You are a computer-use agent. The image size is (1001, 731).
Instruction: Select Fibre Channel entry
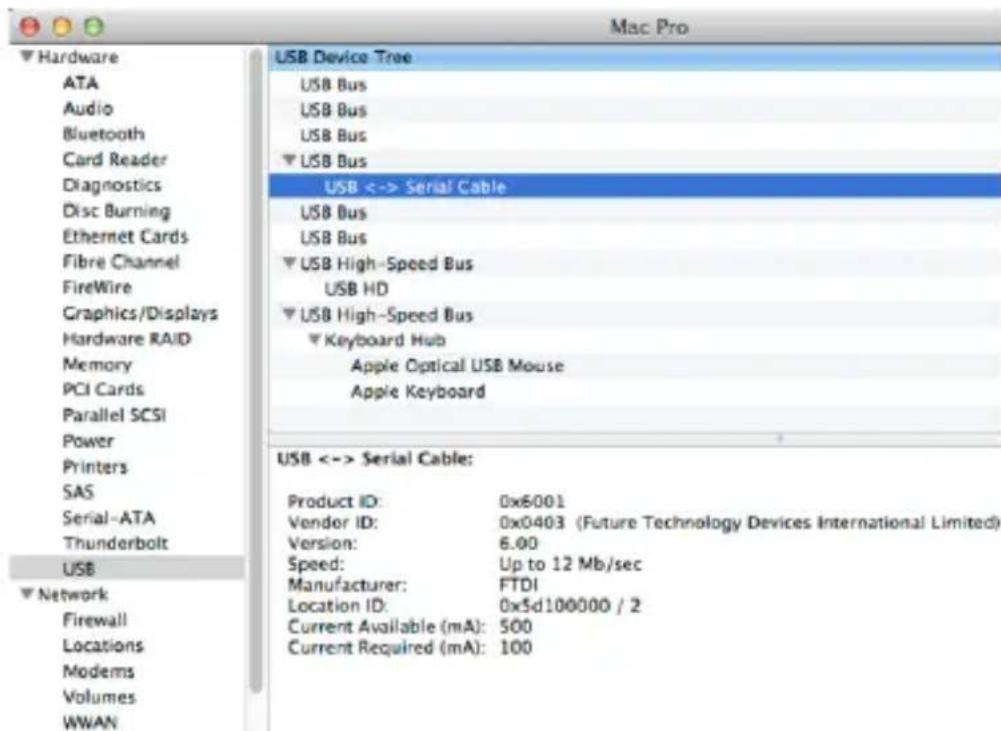coord(121,262)
